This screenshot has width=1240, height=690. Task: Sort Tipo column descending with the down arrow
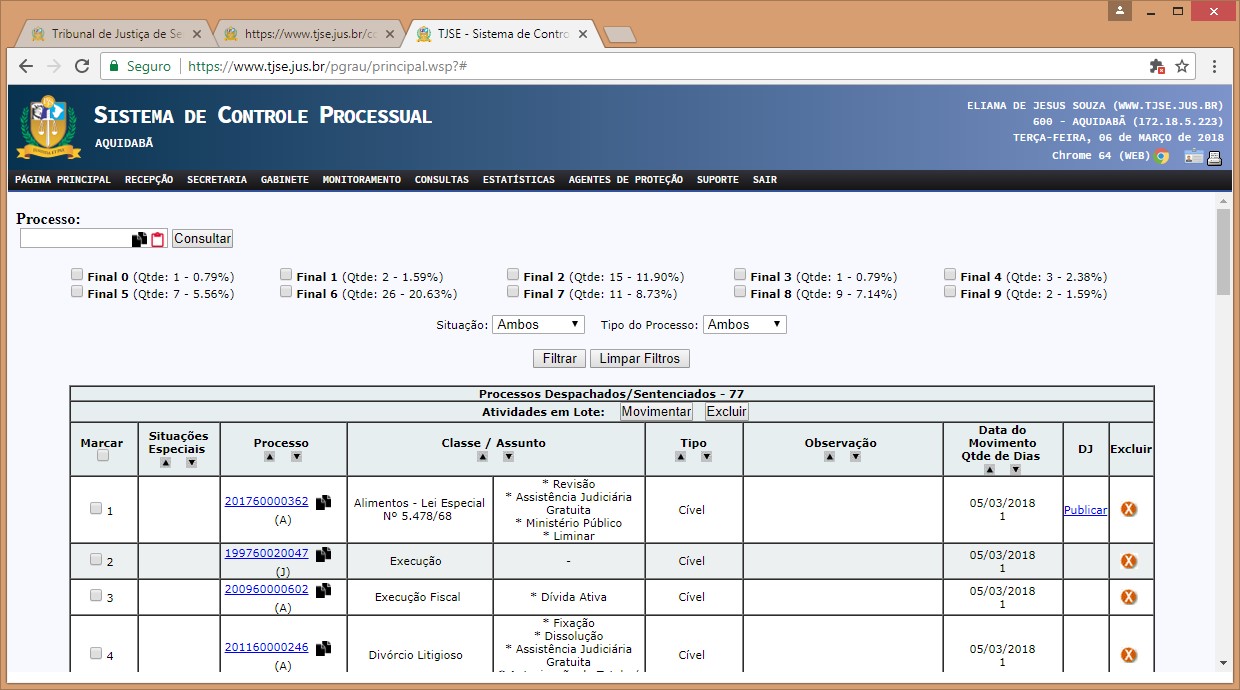click(706, 457)
